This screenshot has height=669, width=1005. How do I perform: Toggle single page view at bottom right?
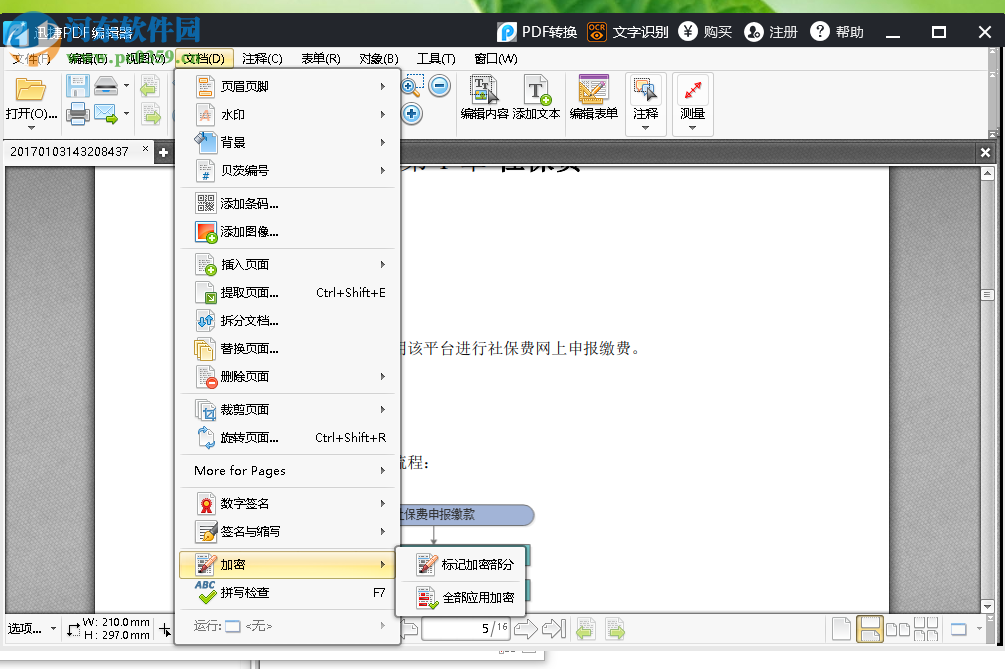click(841, 628)
